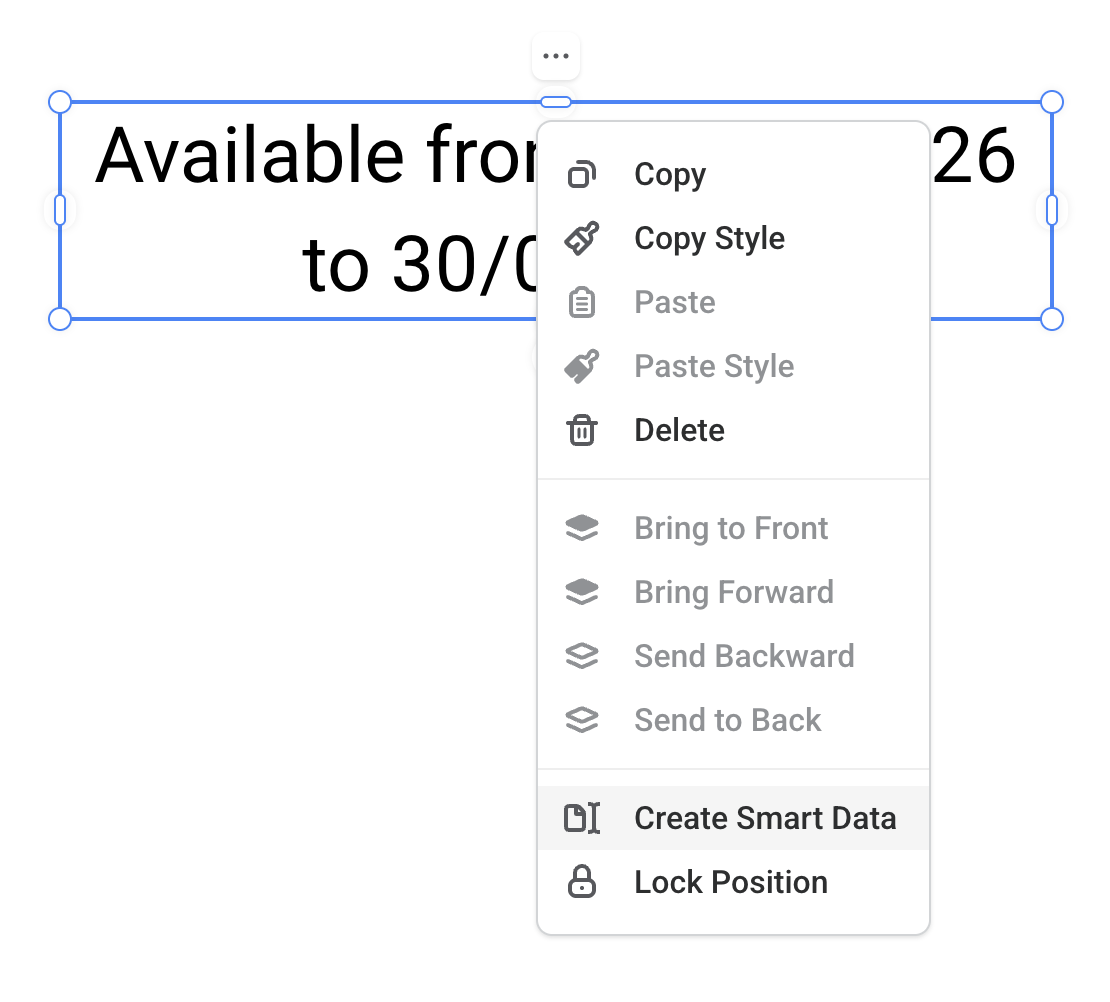The height and width of the screenshot is (1002, 1110).
Task: Click the Send Backward layers icon
Action: [x=582, y=656]
